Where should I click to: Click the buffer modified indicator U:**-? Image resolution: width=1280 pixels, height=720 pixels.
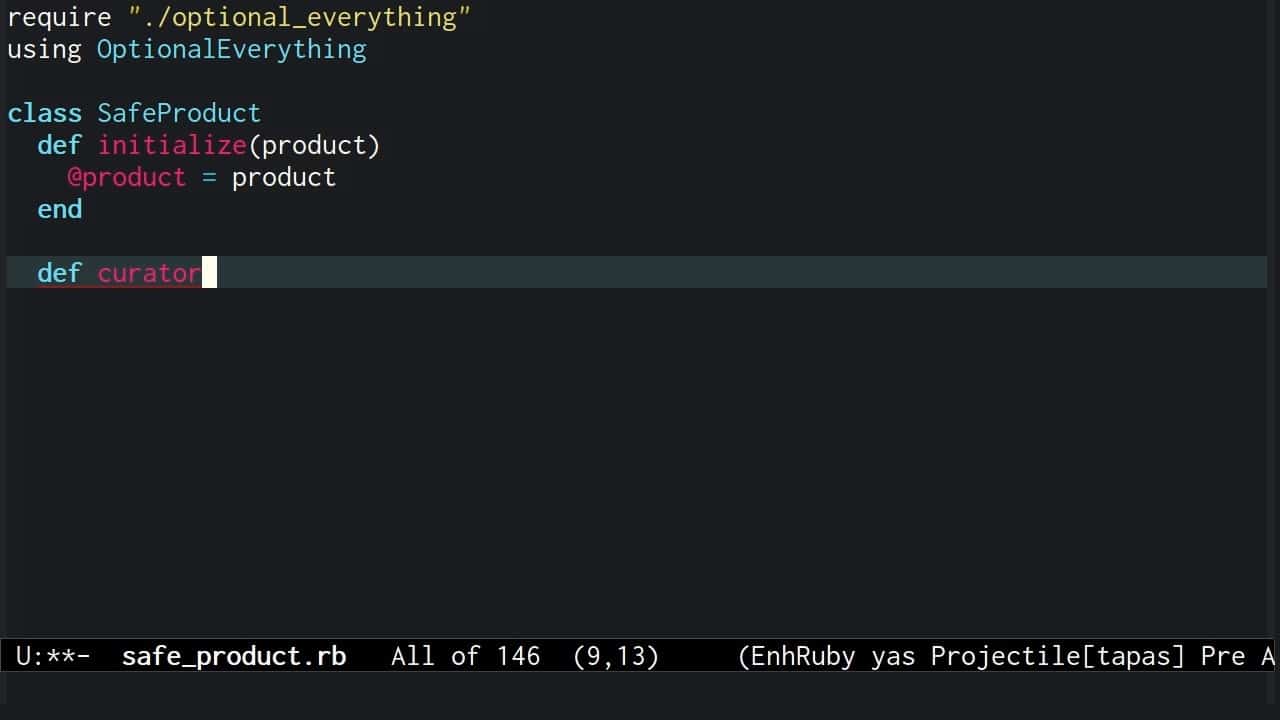[x=53, y=656]
